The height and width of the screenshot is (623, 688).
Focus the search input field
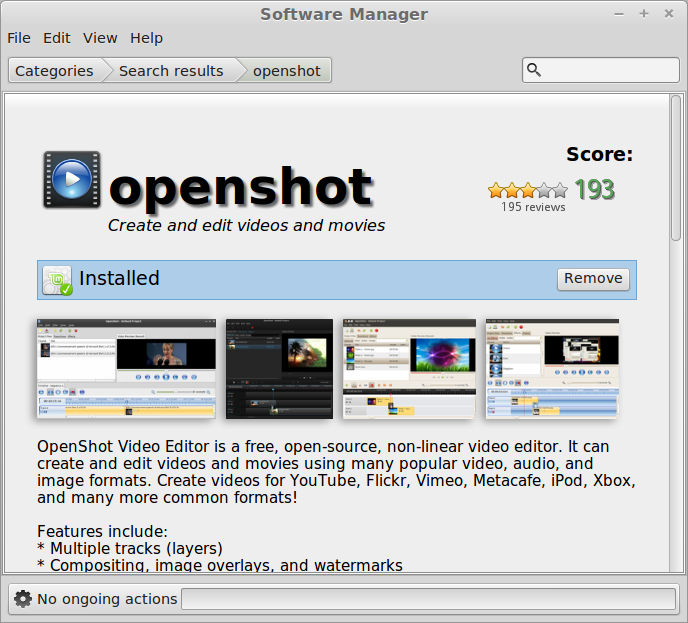(610, 70)
